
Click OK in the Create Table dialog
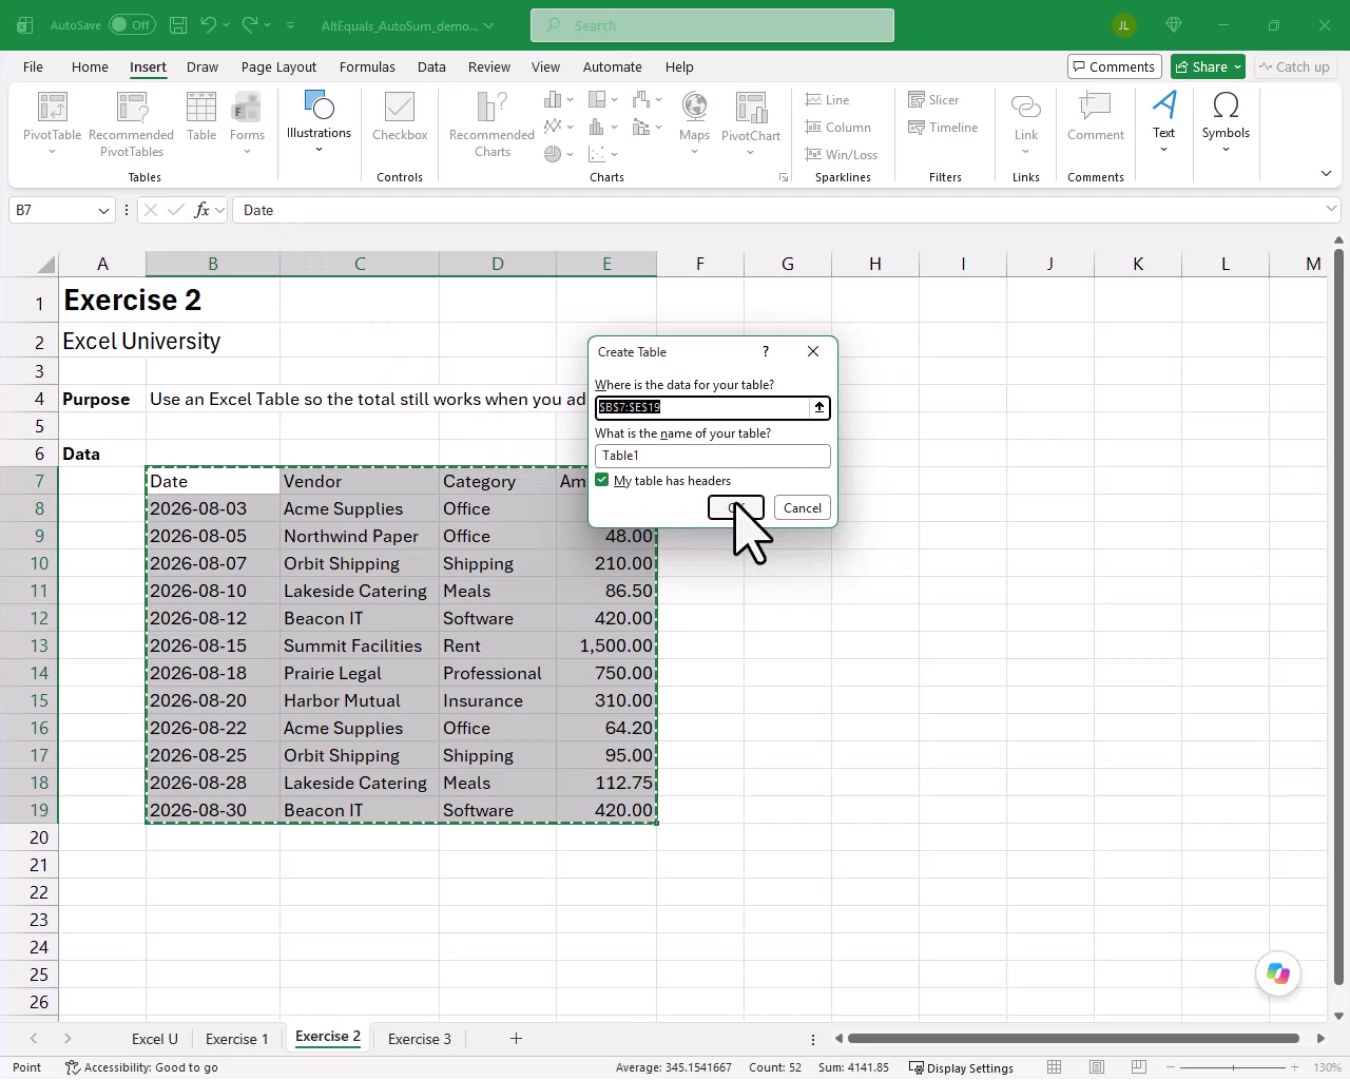pos(736,508)
